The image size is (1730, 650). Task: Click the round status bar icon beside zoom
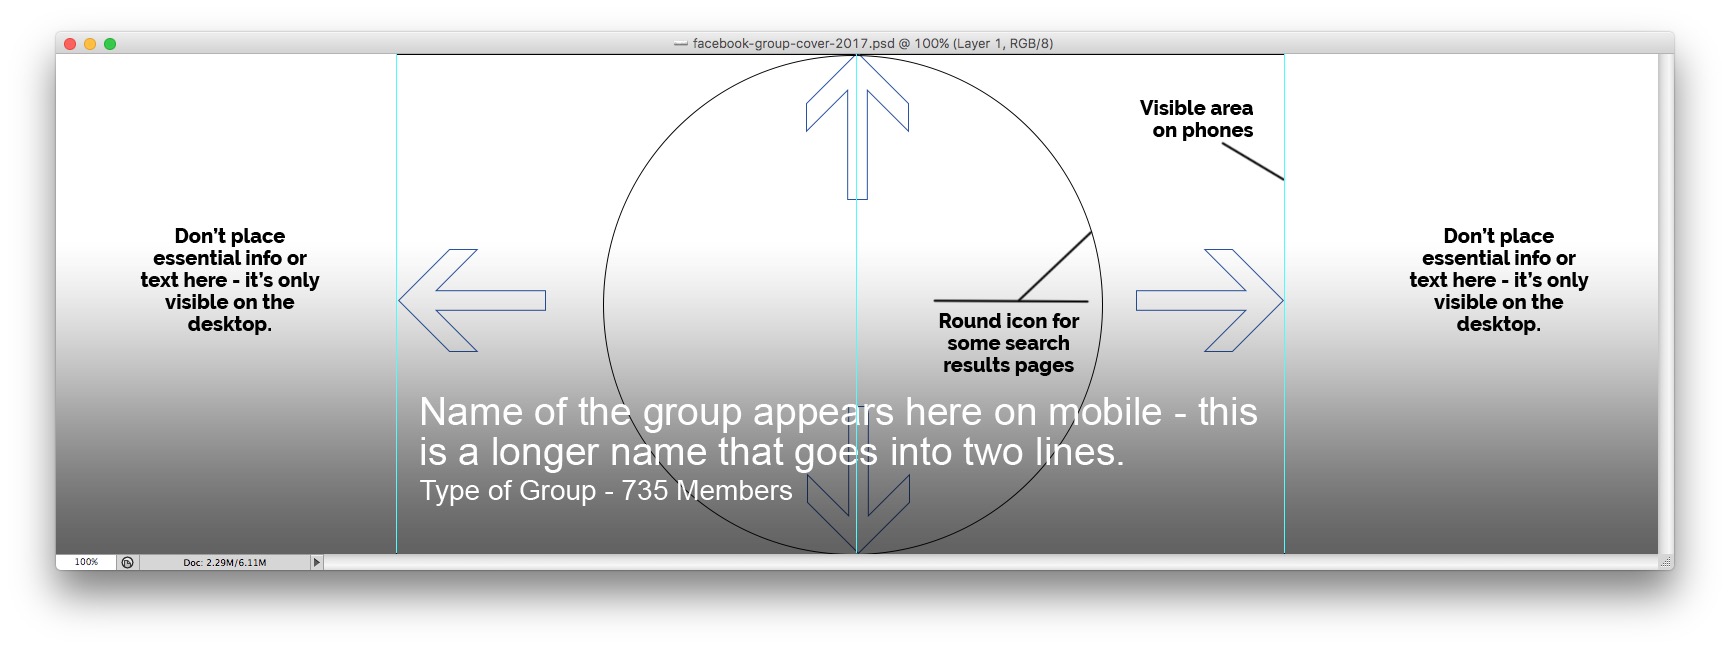click(128, 562)
